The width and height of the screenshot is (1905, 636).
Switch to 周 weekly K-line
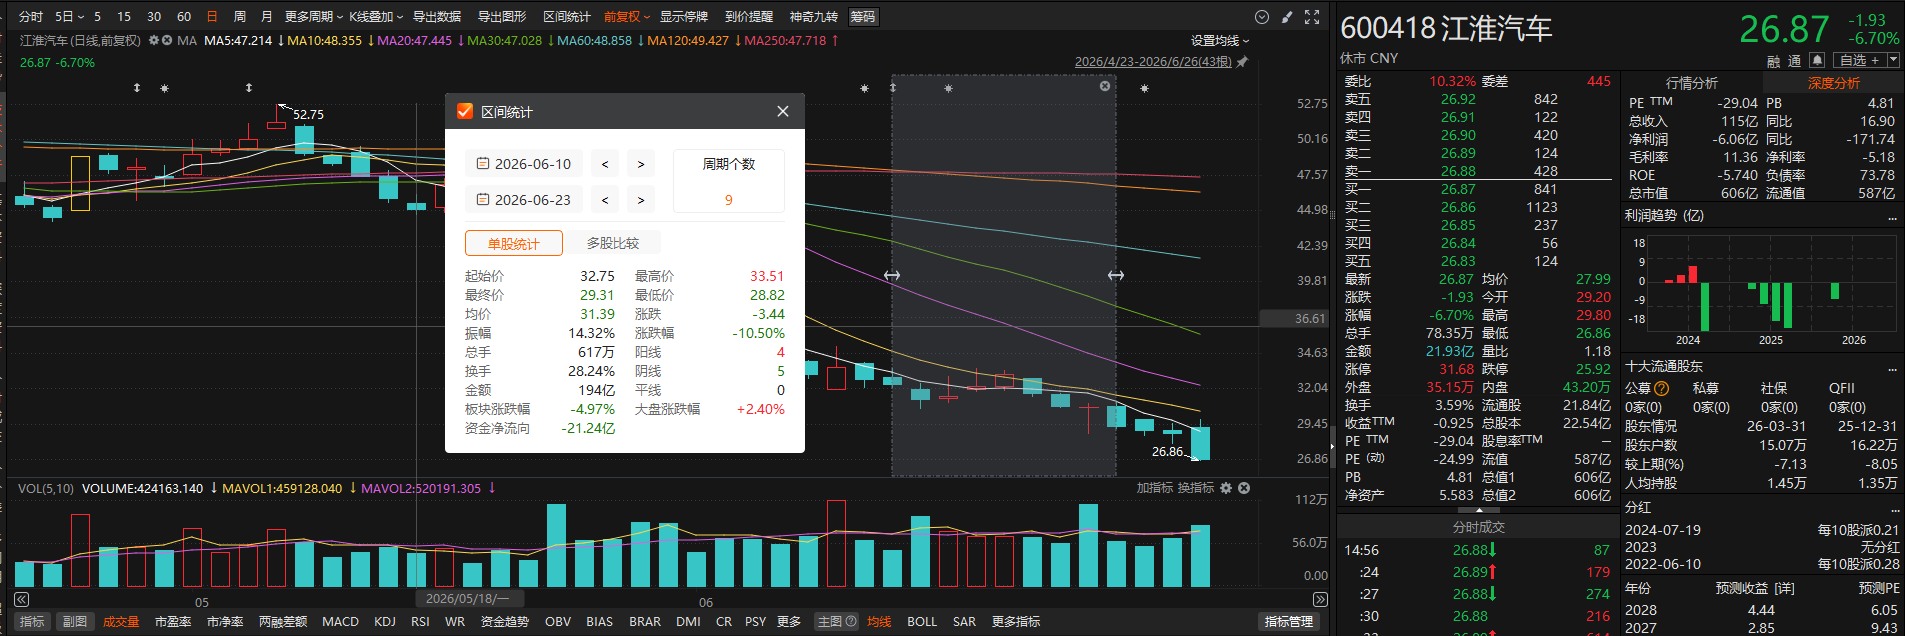coord(240,17)
